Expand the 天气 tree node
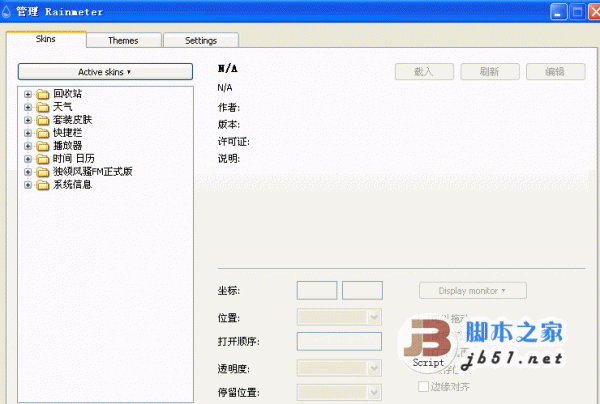The width and height of the screenshot is (600, 404). click(28, 107)
